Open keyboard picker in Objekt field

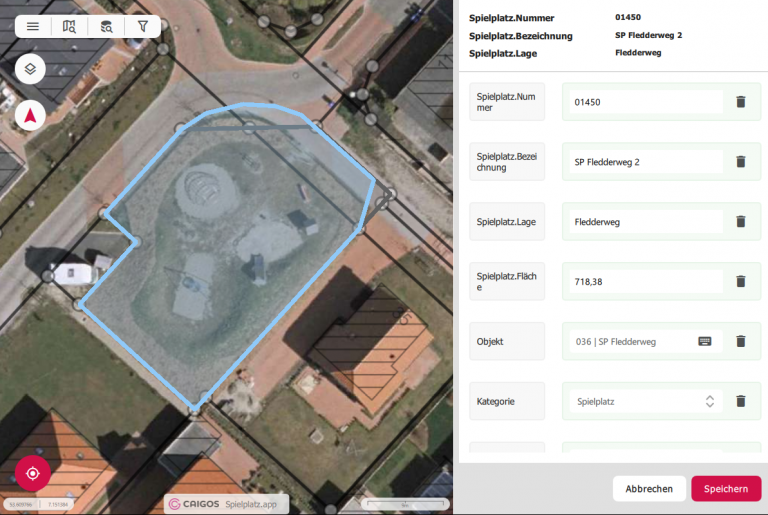704,341
